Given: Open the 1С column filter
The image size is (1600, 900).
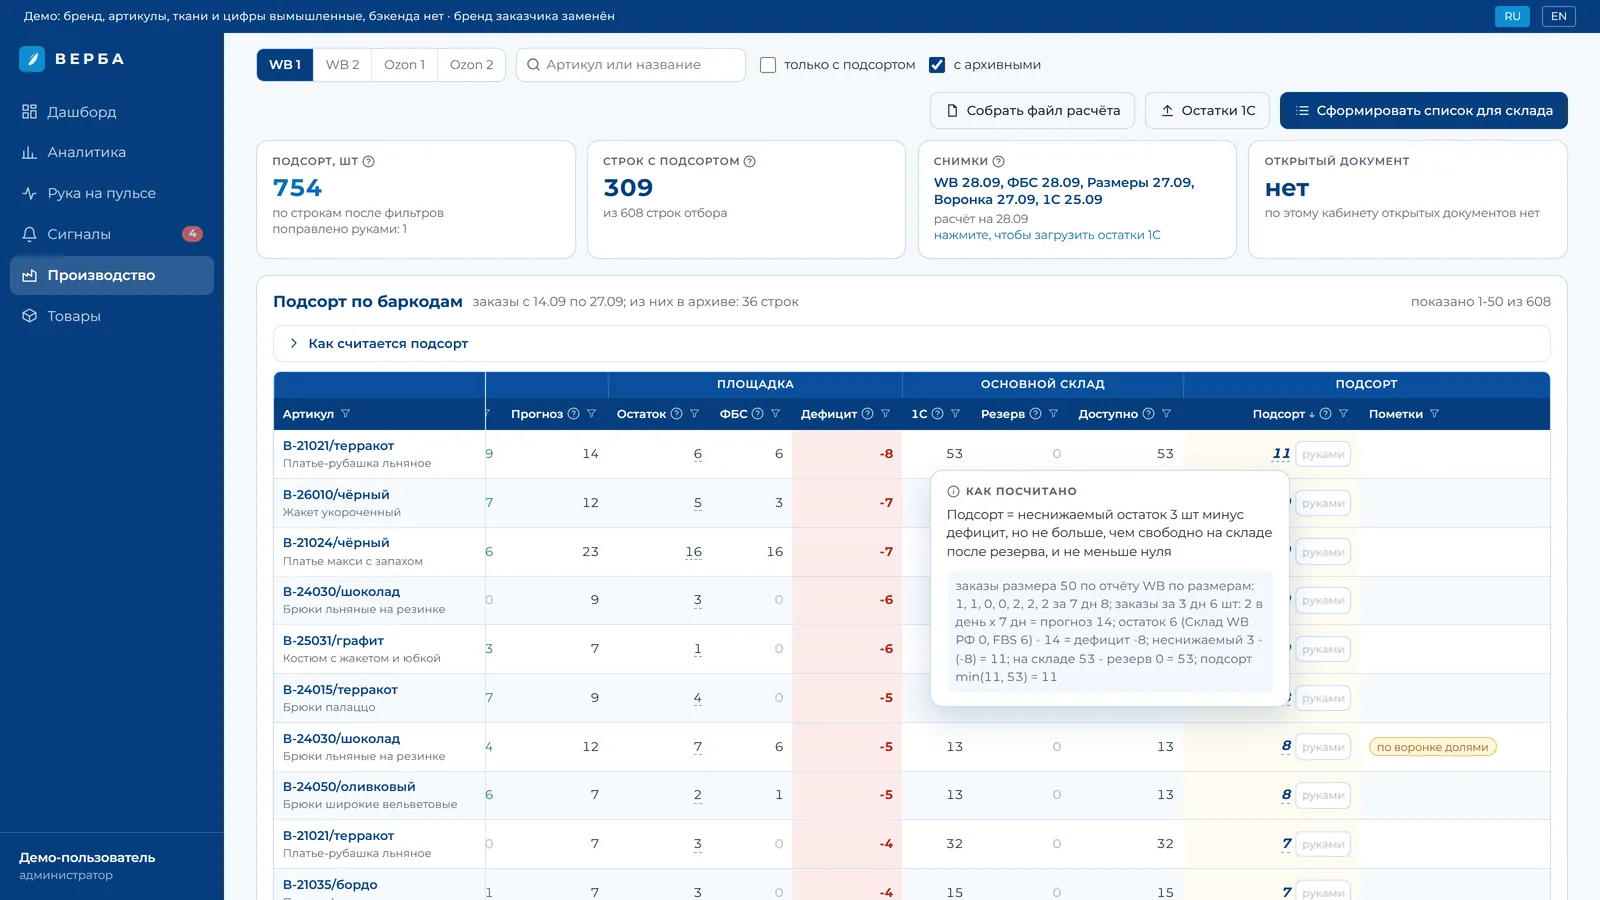Looking at the screenshot, I should 955,414.
